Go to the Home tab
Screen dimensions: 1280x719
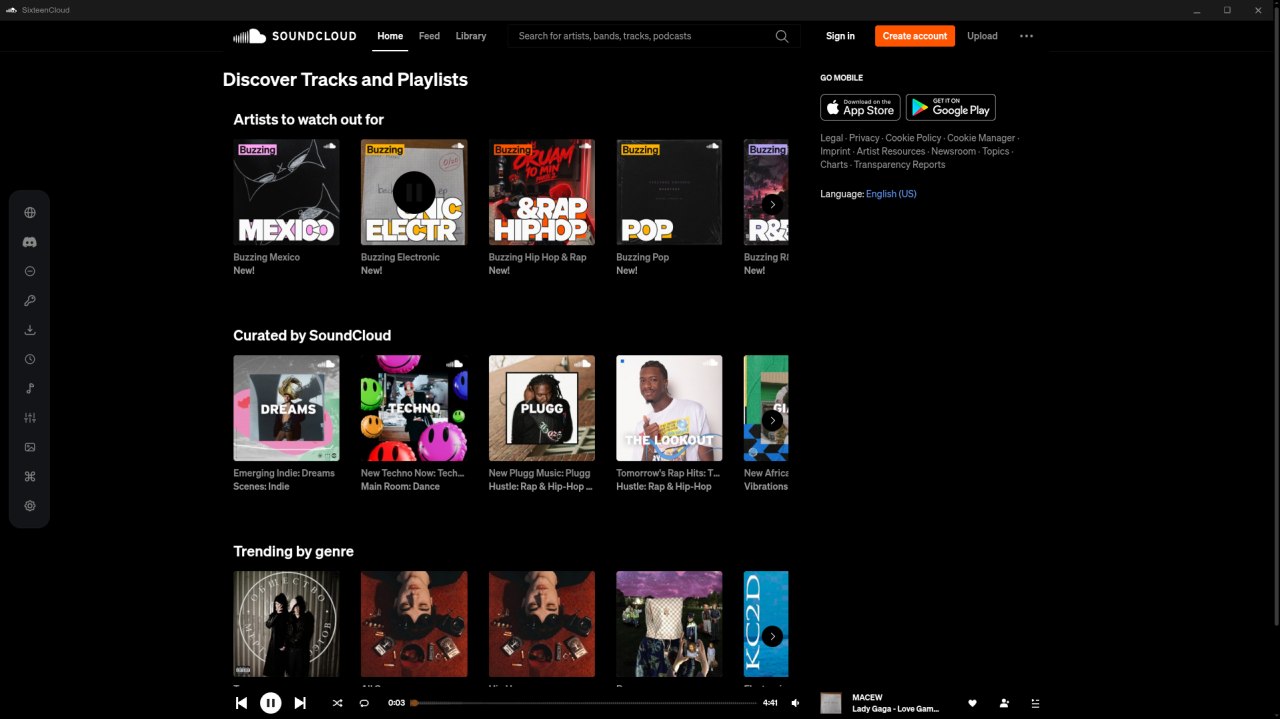click(x=390, y=36)
